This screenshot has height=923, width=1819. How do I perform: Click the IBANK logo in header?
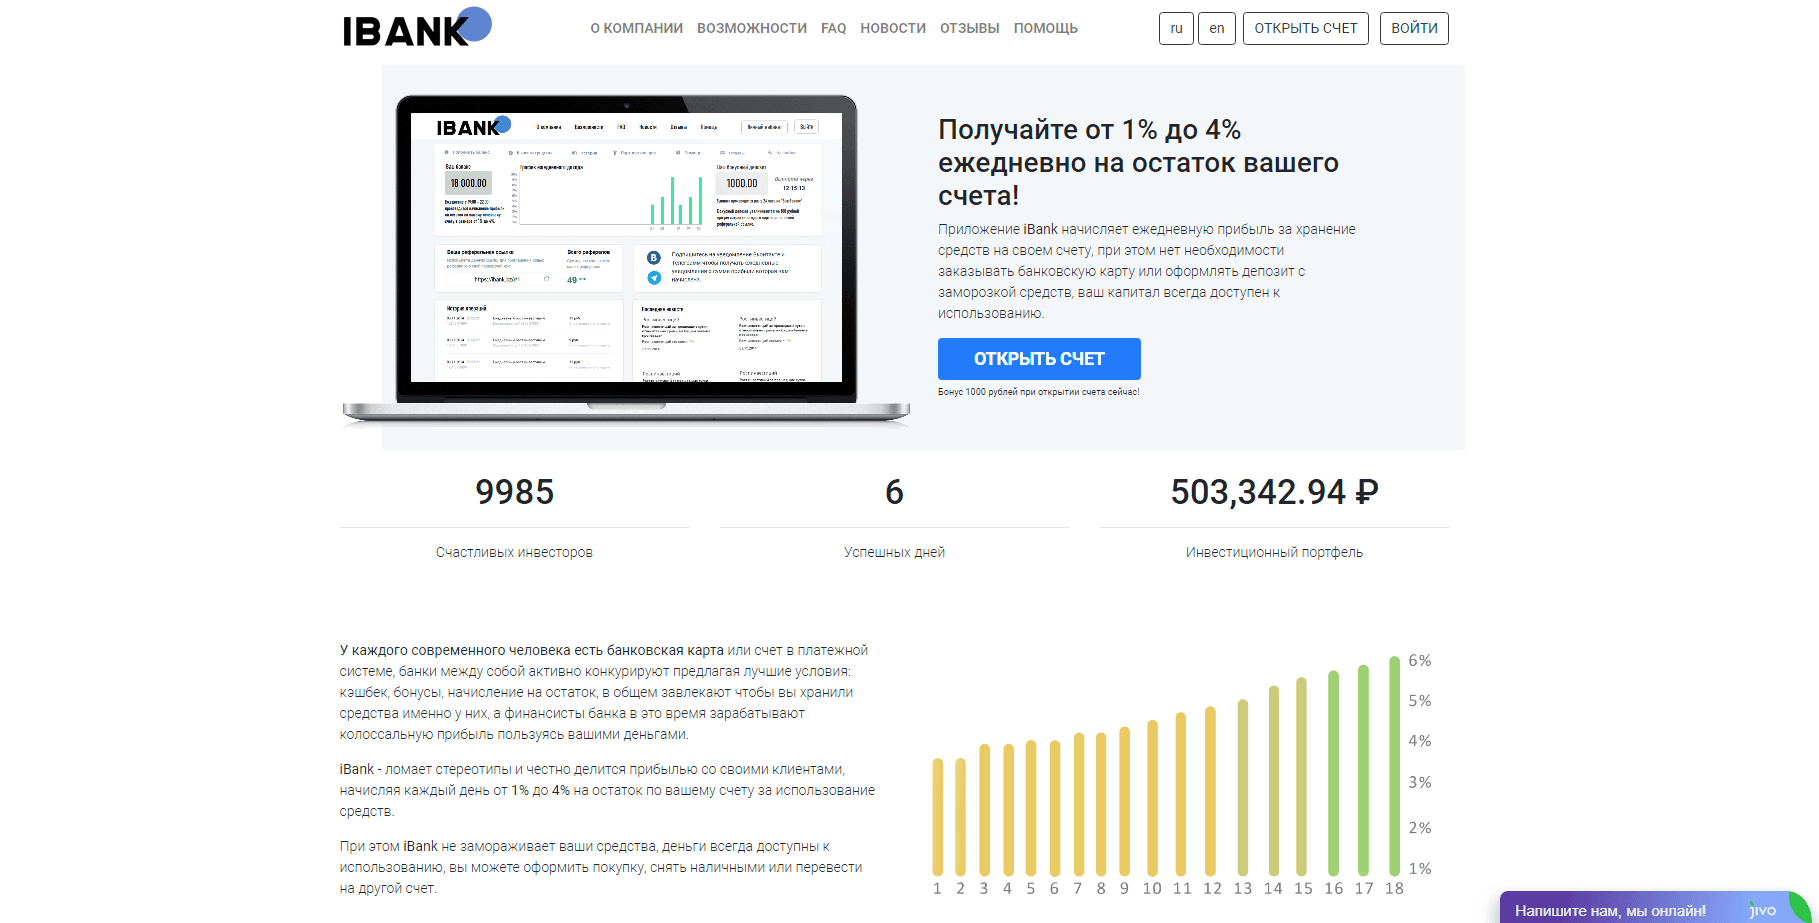point(416,28)
